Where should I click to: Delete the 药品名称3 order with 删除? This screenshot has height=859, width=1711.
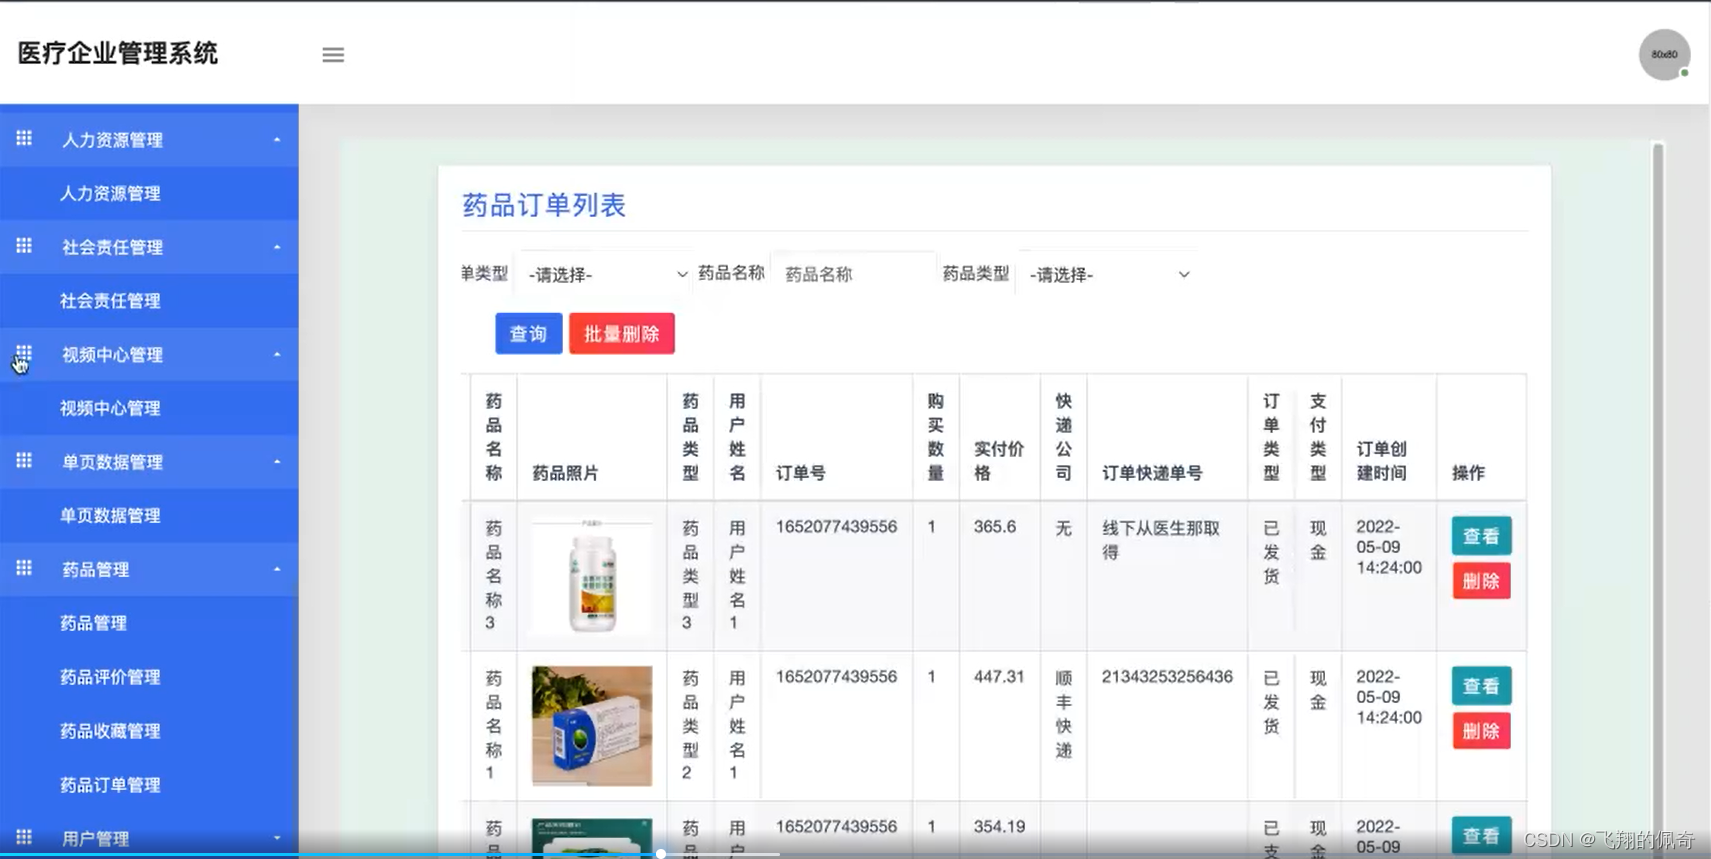tap(1481, 581)
